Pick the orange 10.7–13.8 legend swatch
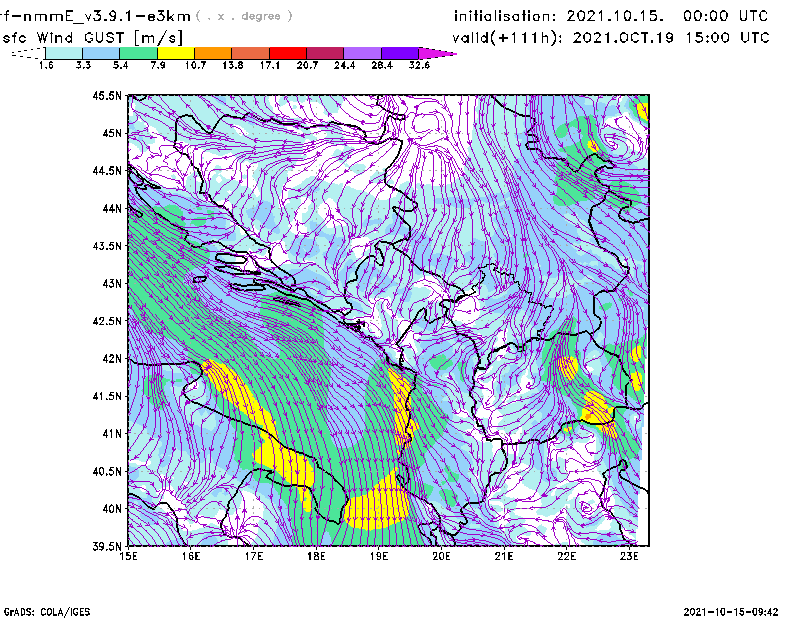 tap(213, 53)
